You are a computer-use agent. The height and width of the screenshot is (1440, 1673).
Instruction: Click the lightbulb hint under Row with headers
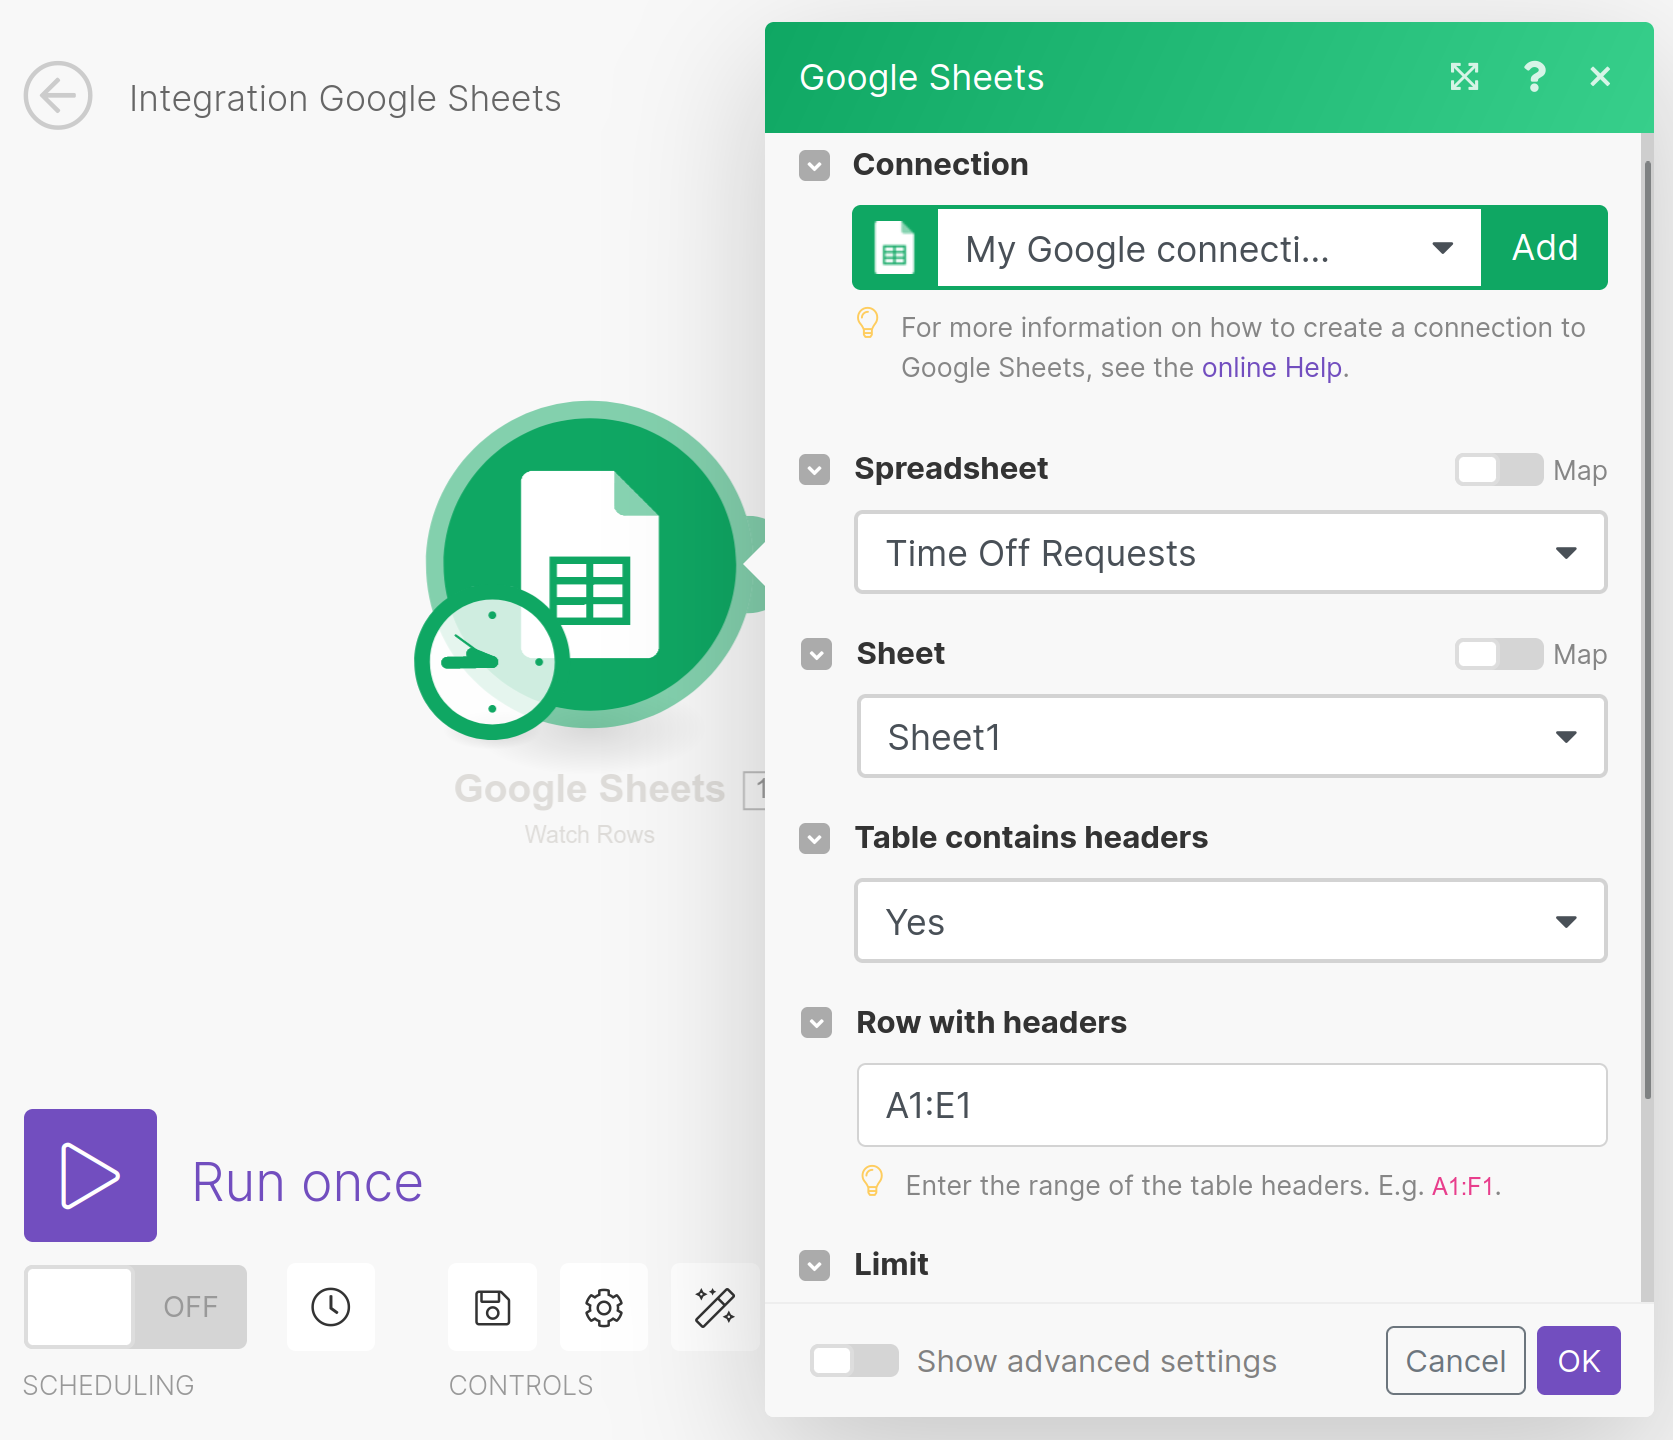[x=872, y=1181]
